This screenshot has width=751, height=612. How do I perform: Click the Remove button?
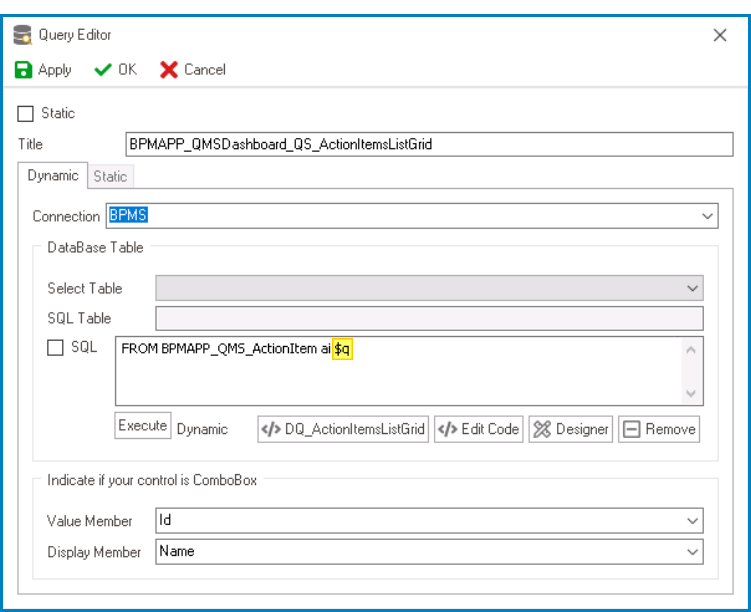(x=659, y=429)
